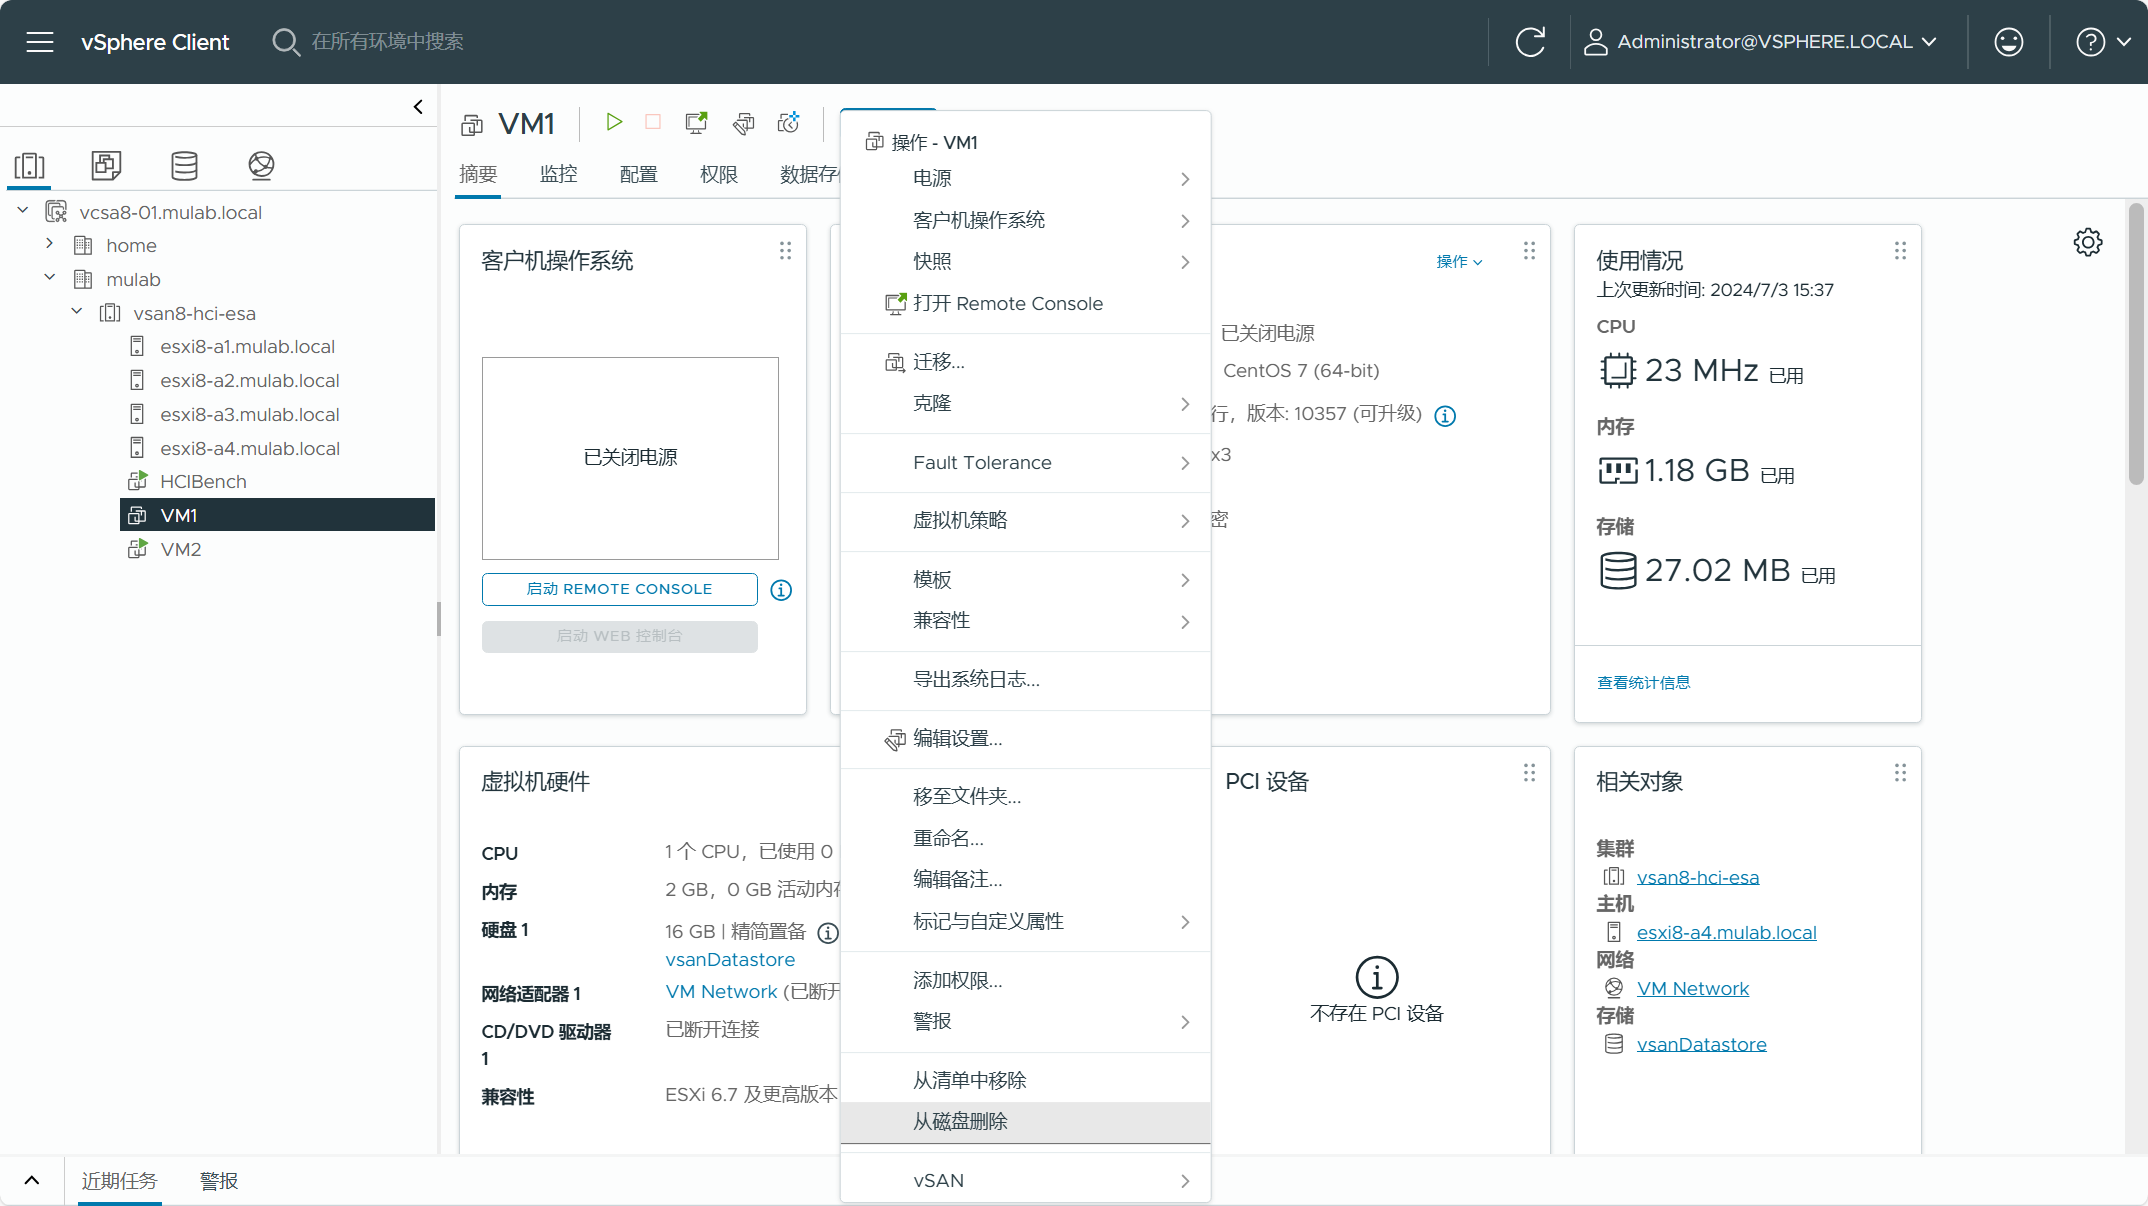The width and height of the screenshot is (2148, 1206).
Task: Open the 监控 tab
Action: 558,174
